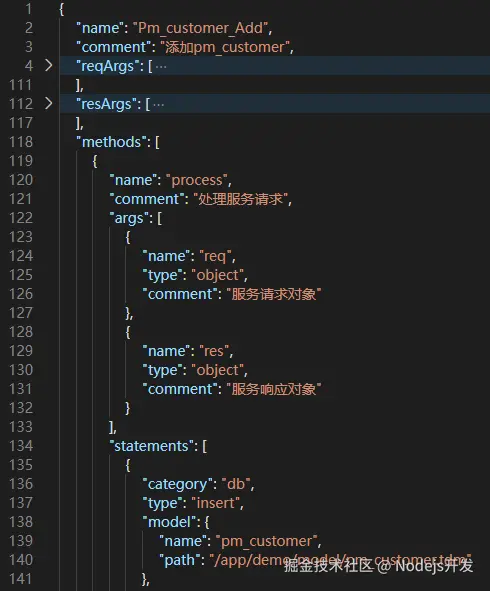
Task: Expand the folded "resArgs" array chevron
Action: (49, 103)
